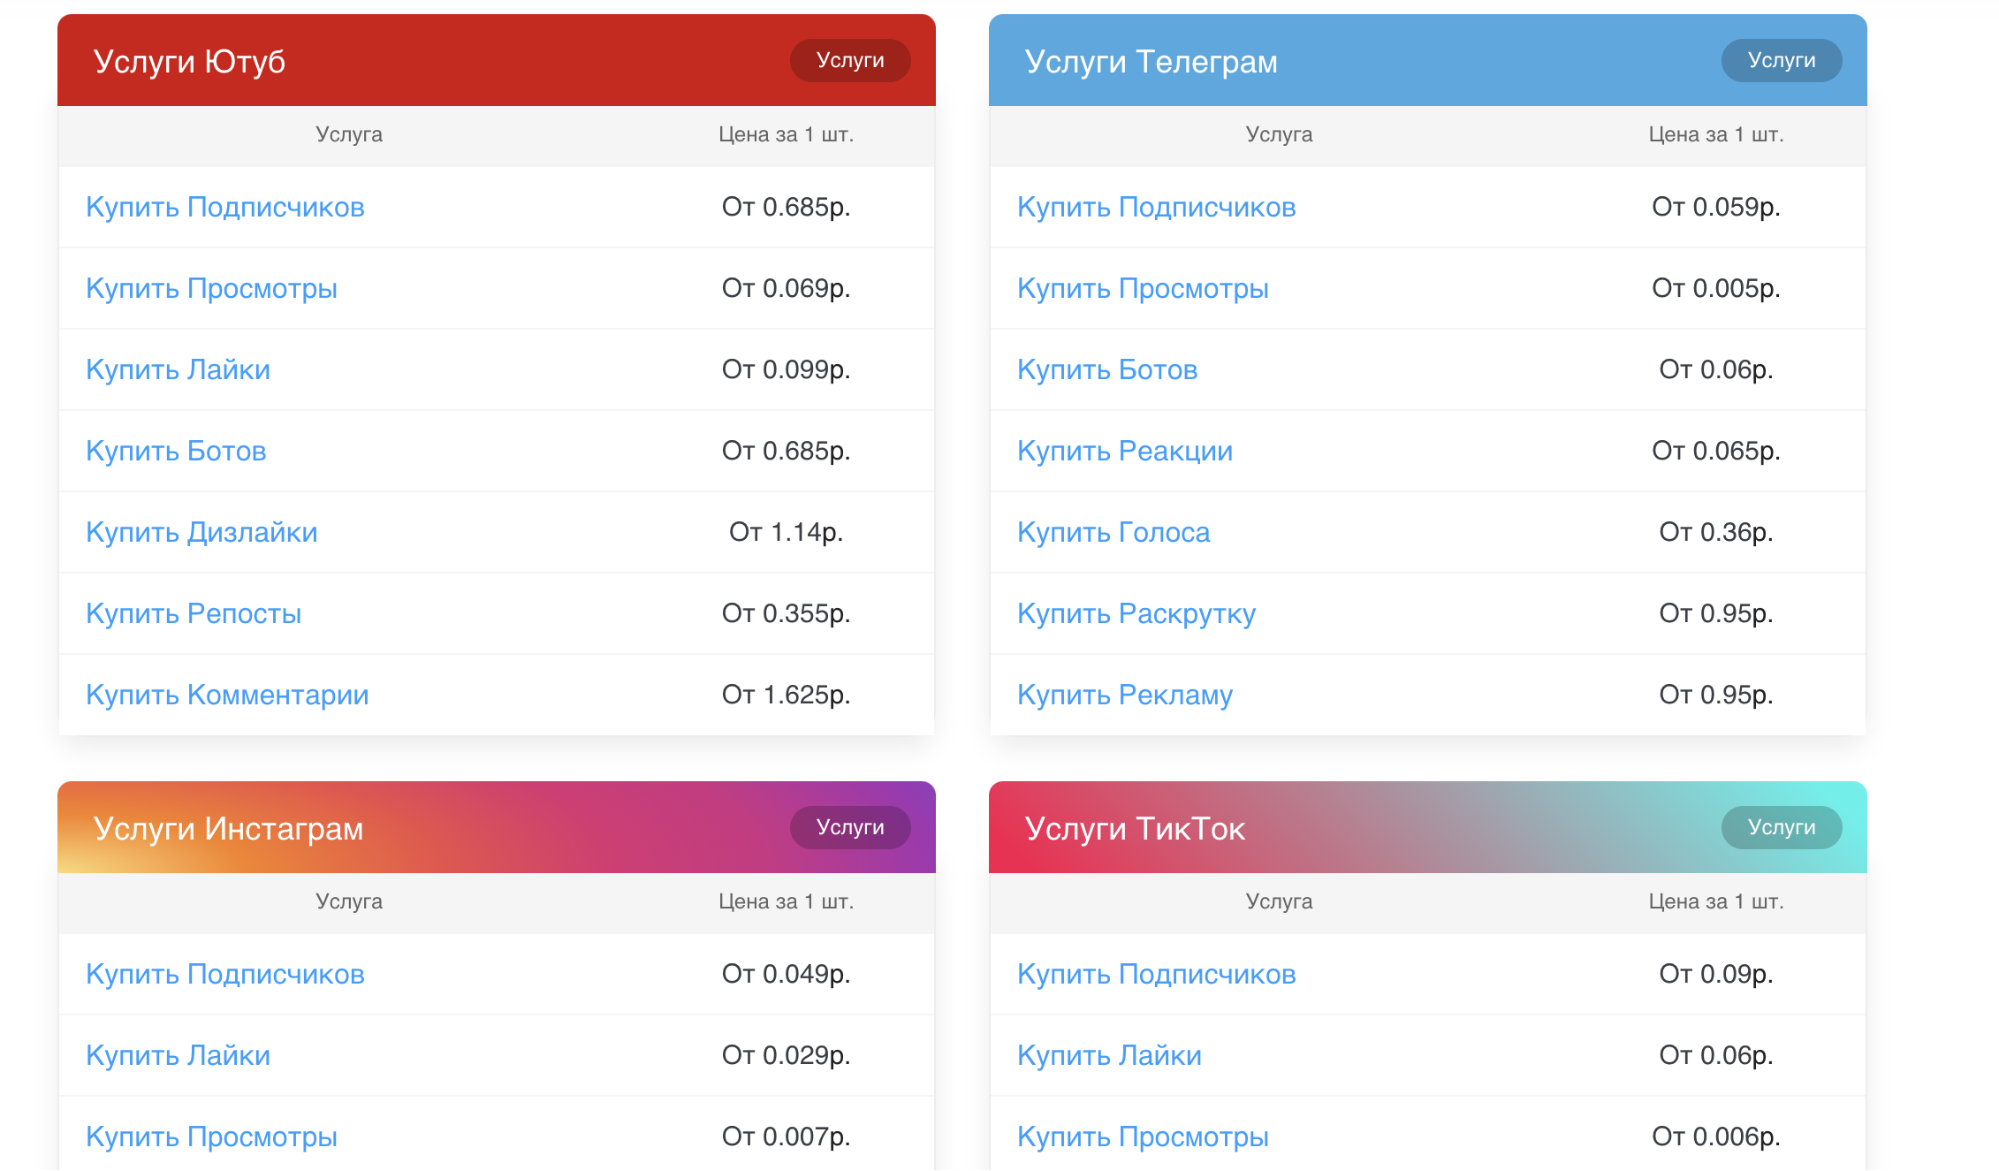Select the От 0.95р. price for Раскрутку

[x=1716, y=613]
